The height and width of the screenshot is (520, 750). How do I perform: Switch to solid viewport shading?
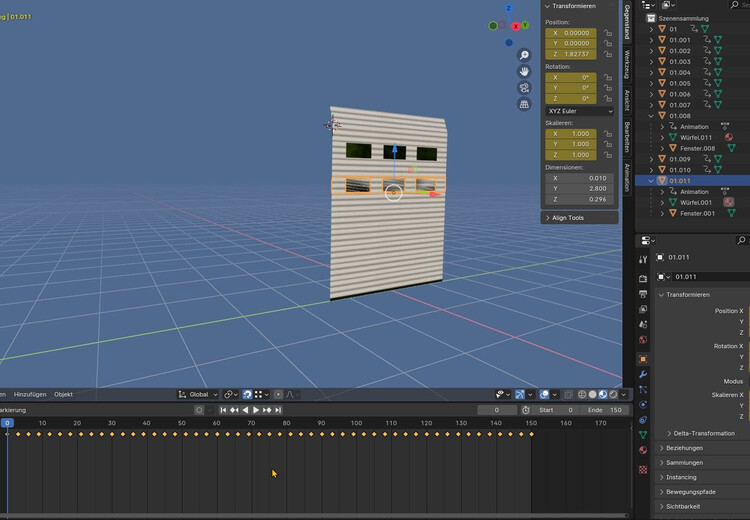[x=593, y=394]
